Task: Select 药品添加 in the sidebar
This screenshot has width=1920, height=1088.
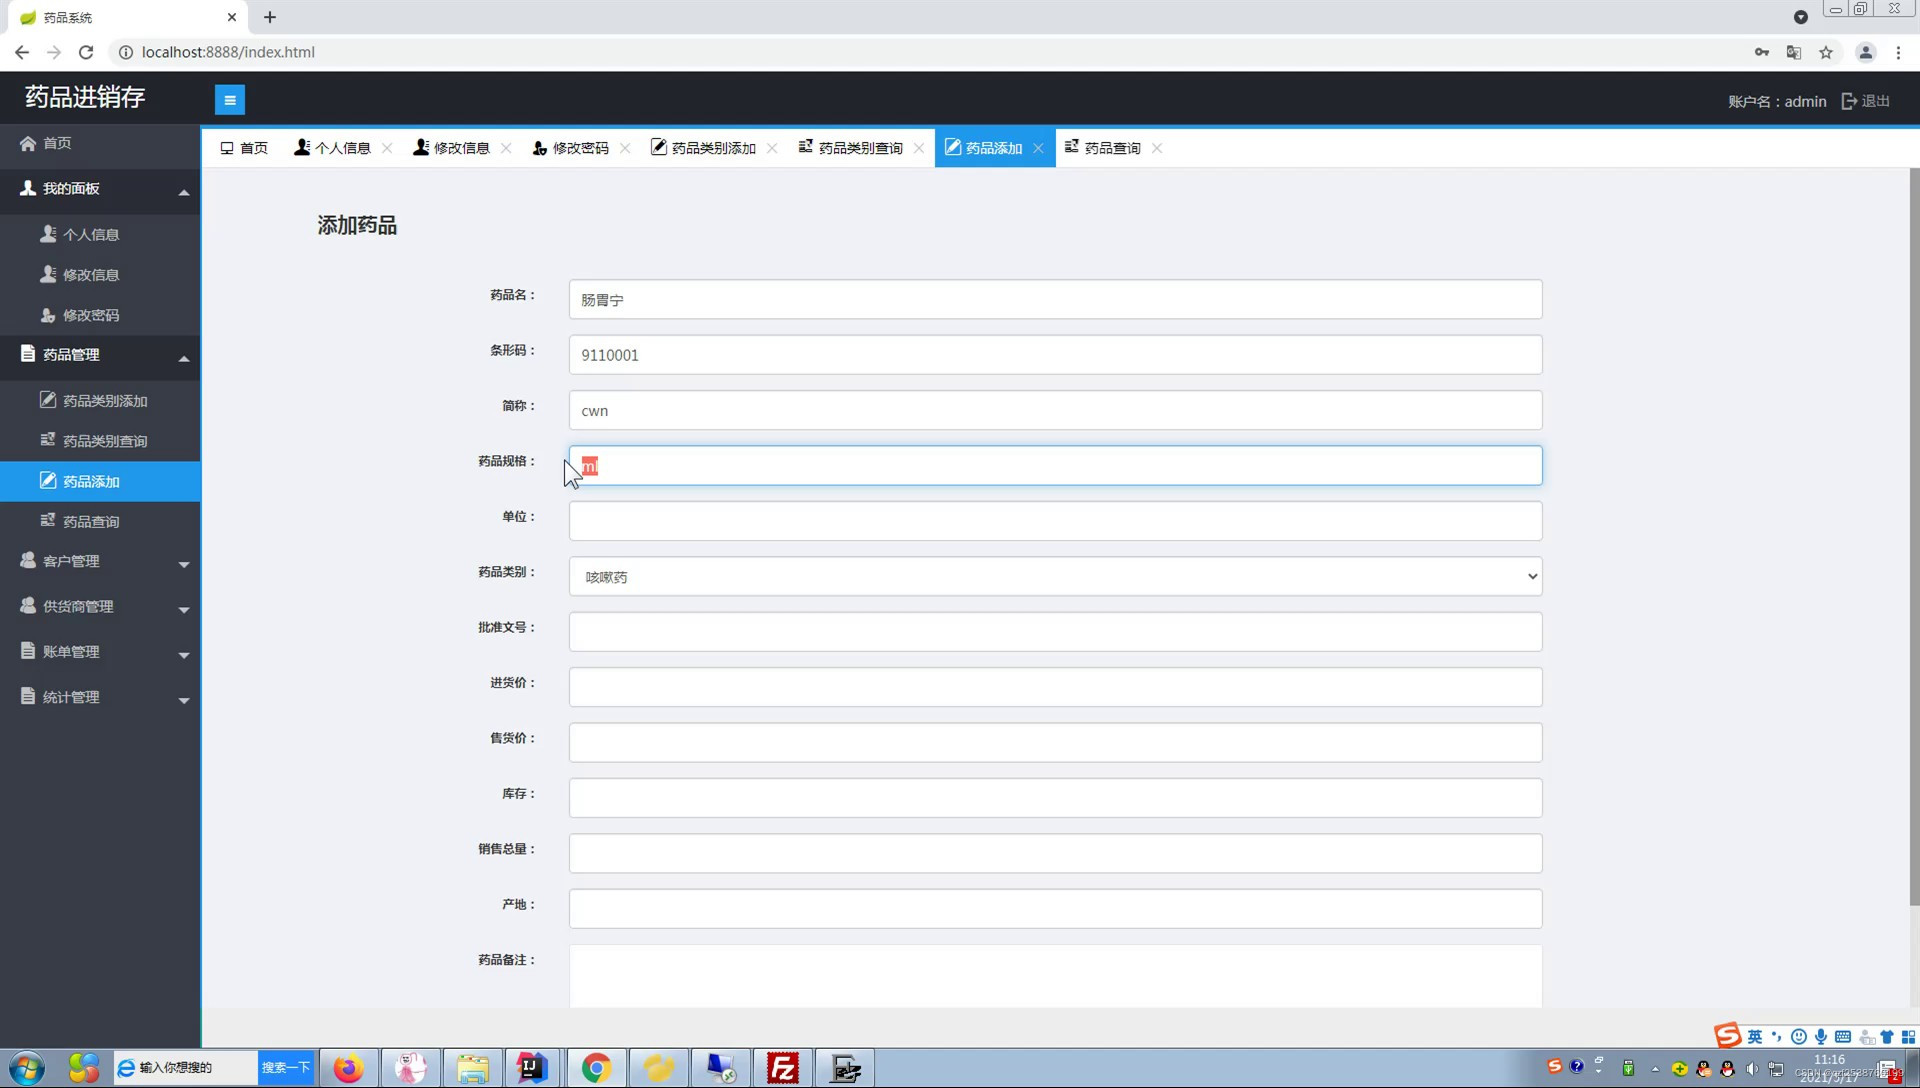Action: [x=100, y=481]
